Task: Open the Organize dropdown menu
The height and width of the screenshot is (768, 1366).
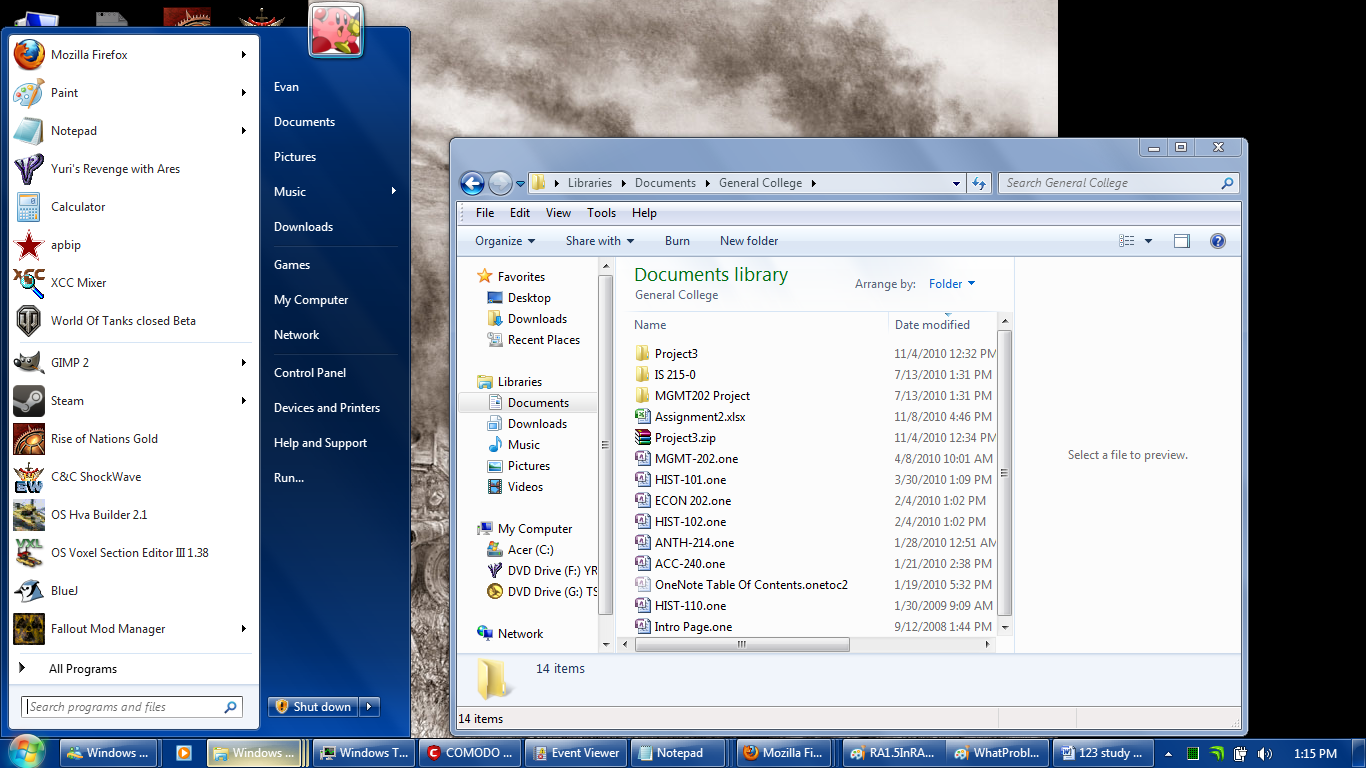Action: coord(505,241)
